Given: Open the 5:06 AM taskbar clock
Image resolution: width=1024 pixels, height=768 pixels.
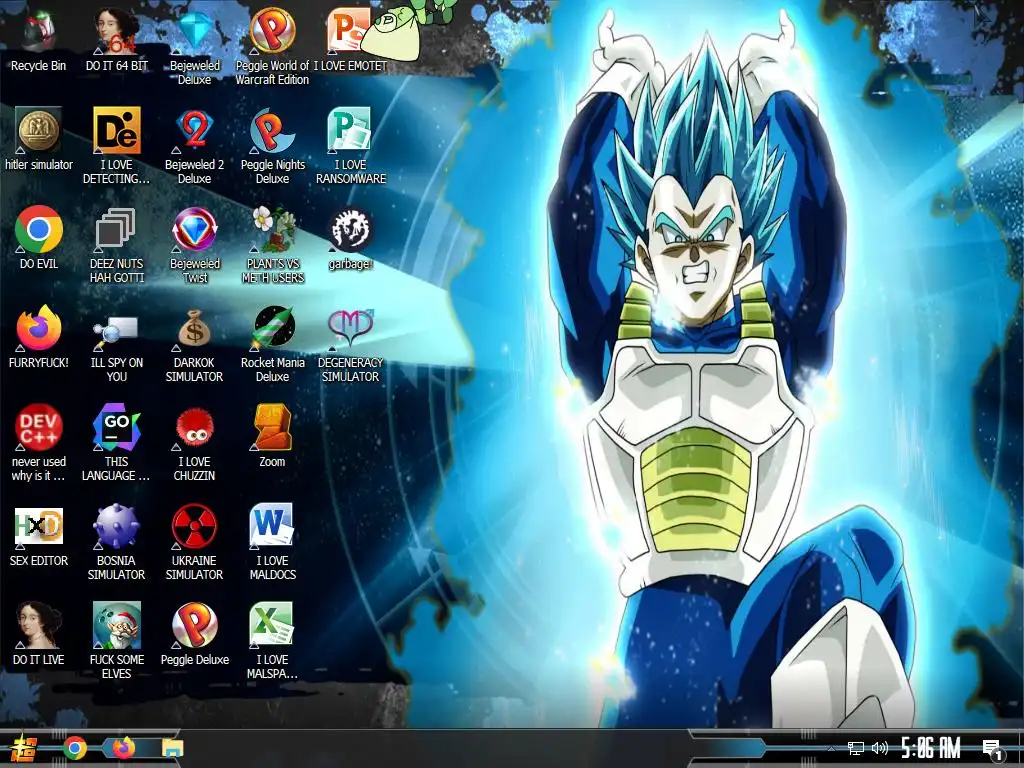Looking at the screenshot, I should (x=931, y=748).
